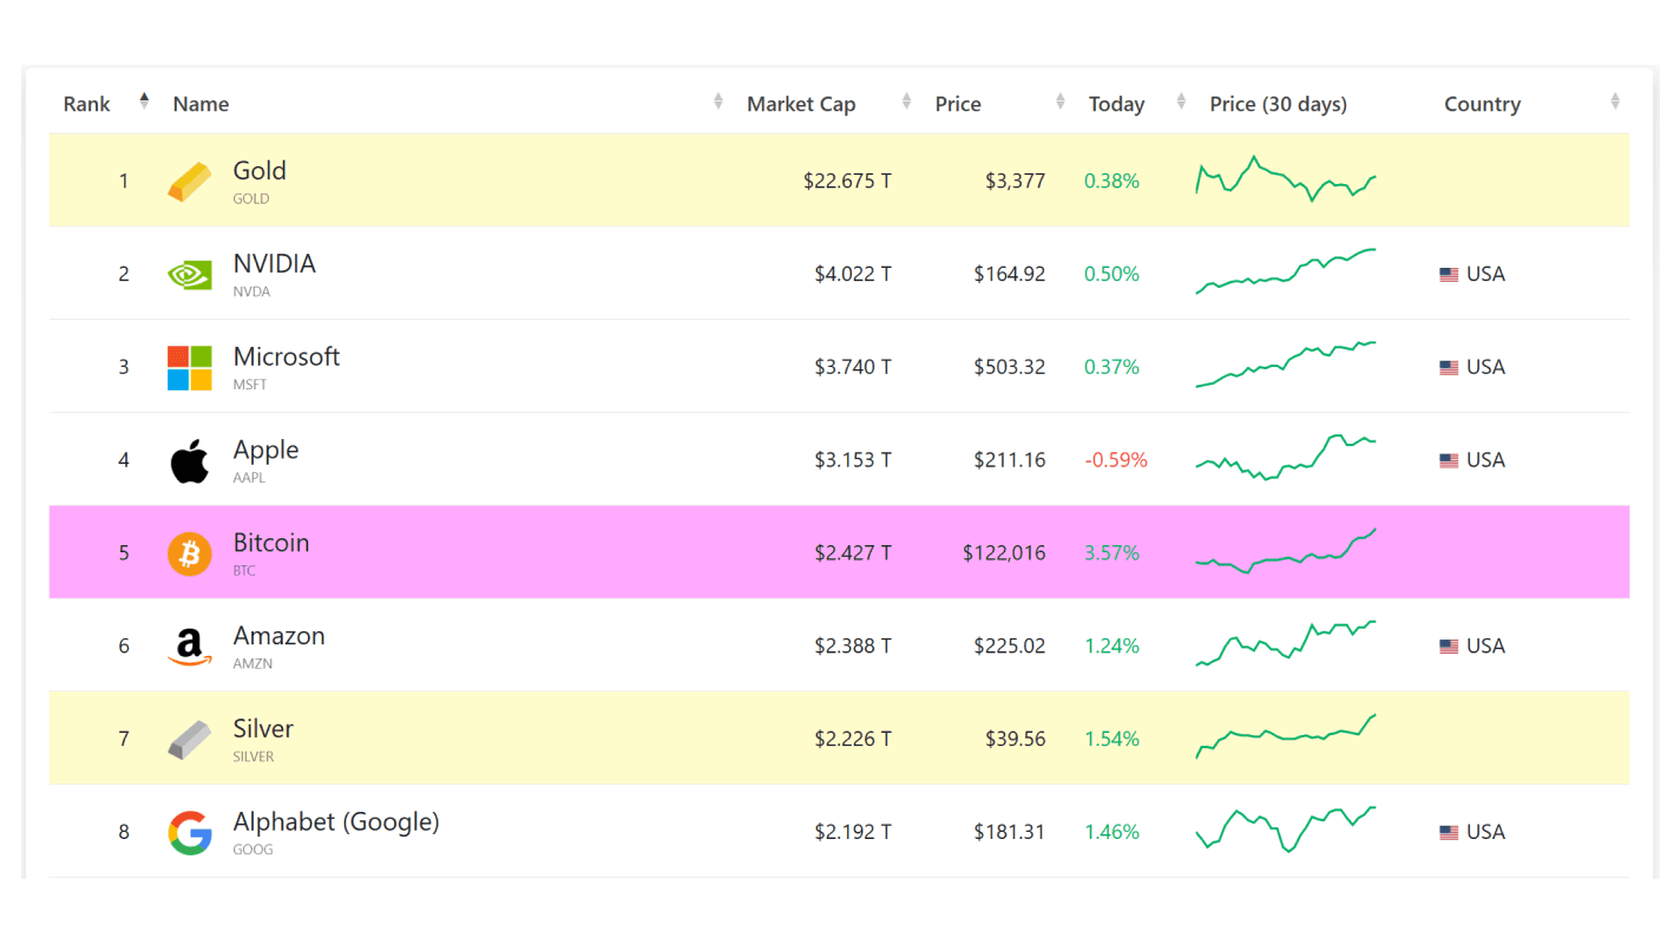This screenshot has height=944, width=1680.
Task: Select Silver's 1.54% daily change
Action: point(1112,739)
